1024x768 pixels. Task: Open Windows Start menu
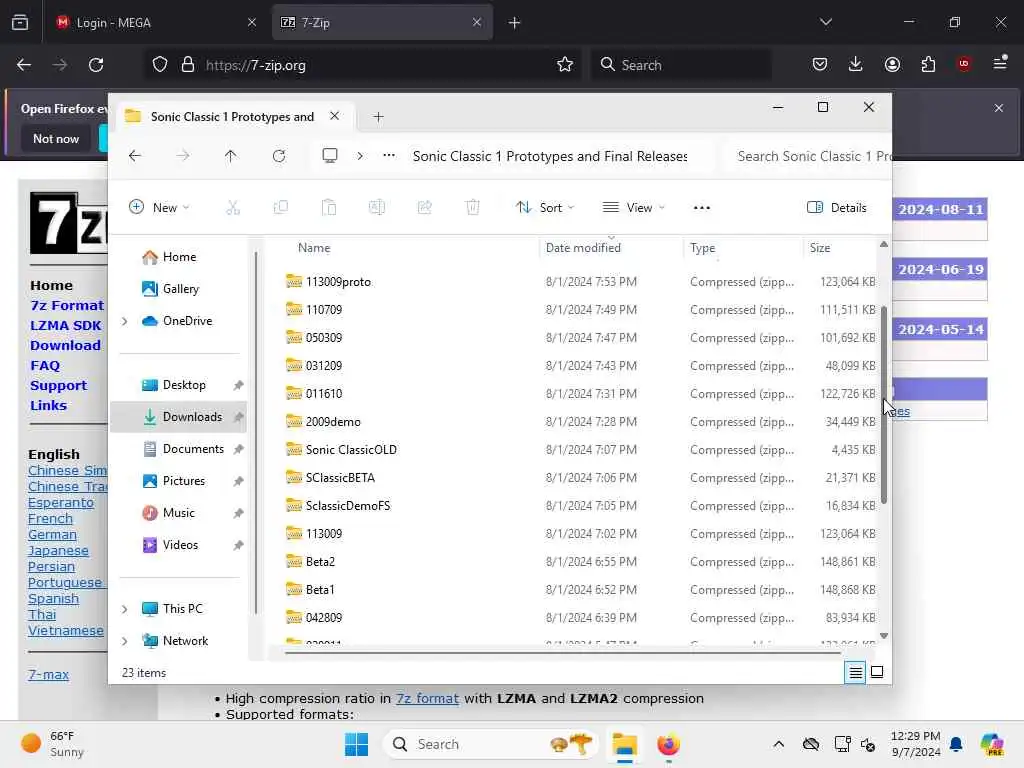pyautogui.click(x=357, y=744)
